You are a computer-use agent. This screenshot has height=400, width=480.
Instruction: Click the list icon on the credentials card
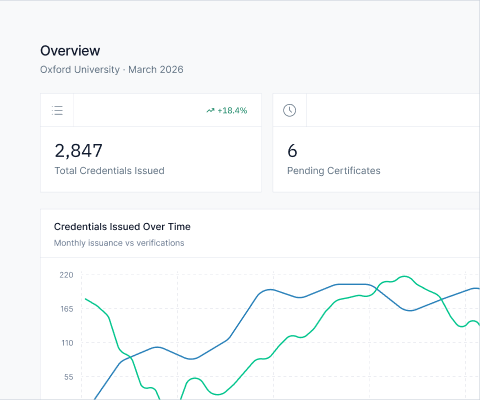57,110
